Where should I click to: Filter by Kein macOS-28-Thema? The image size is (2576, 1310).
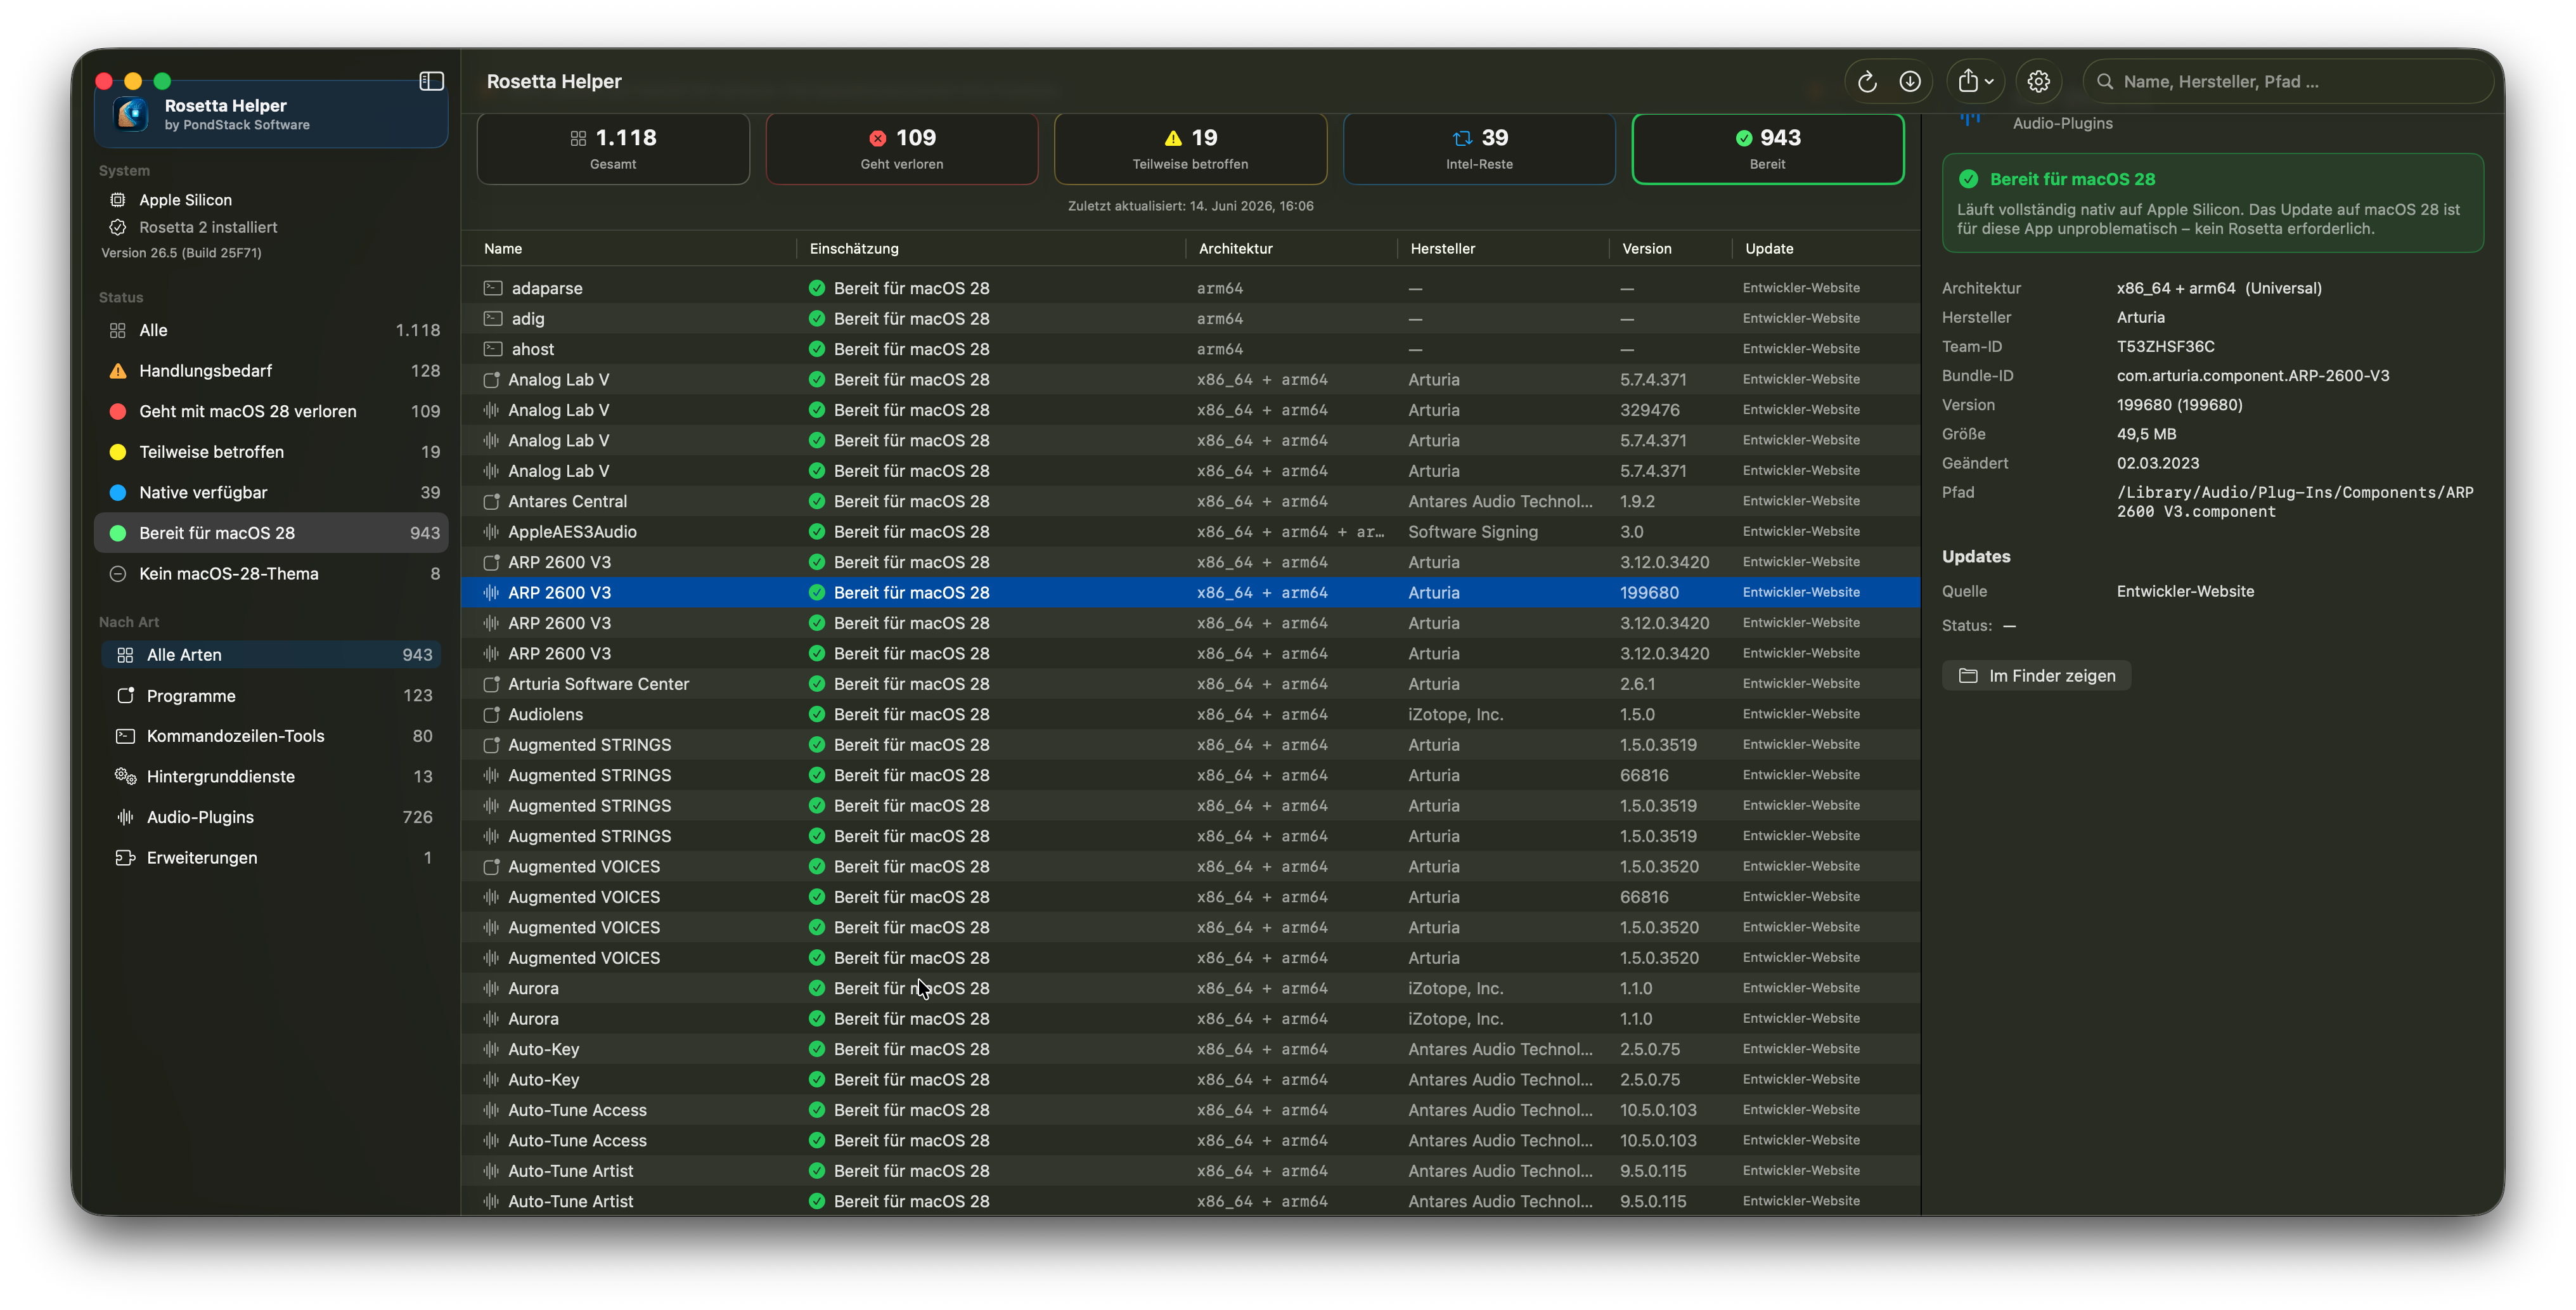(x=271, y=574)
